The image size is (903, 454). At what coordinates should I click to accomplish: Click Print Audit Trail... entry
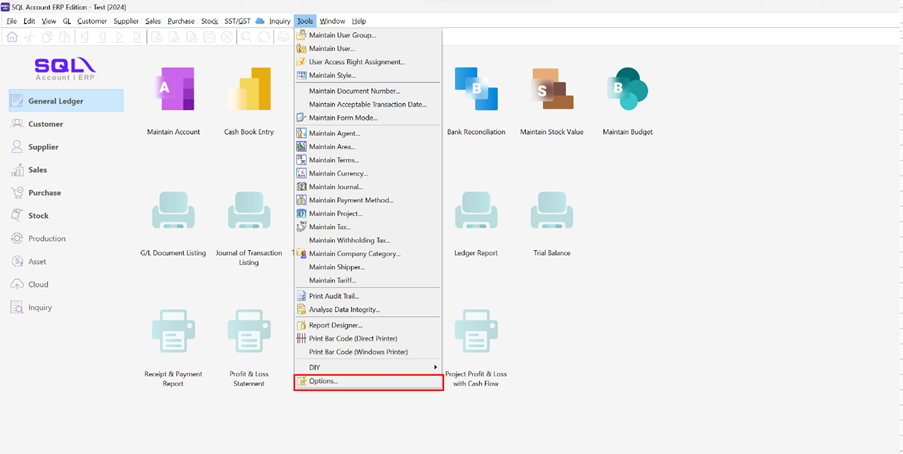coord(334,296)
